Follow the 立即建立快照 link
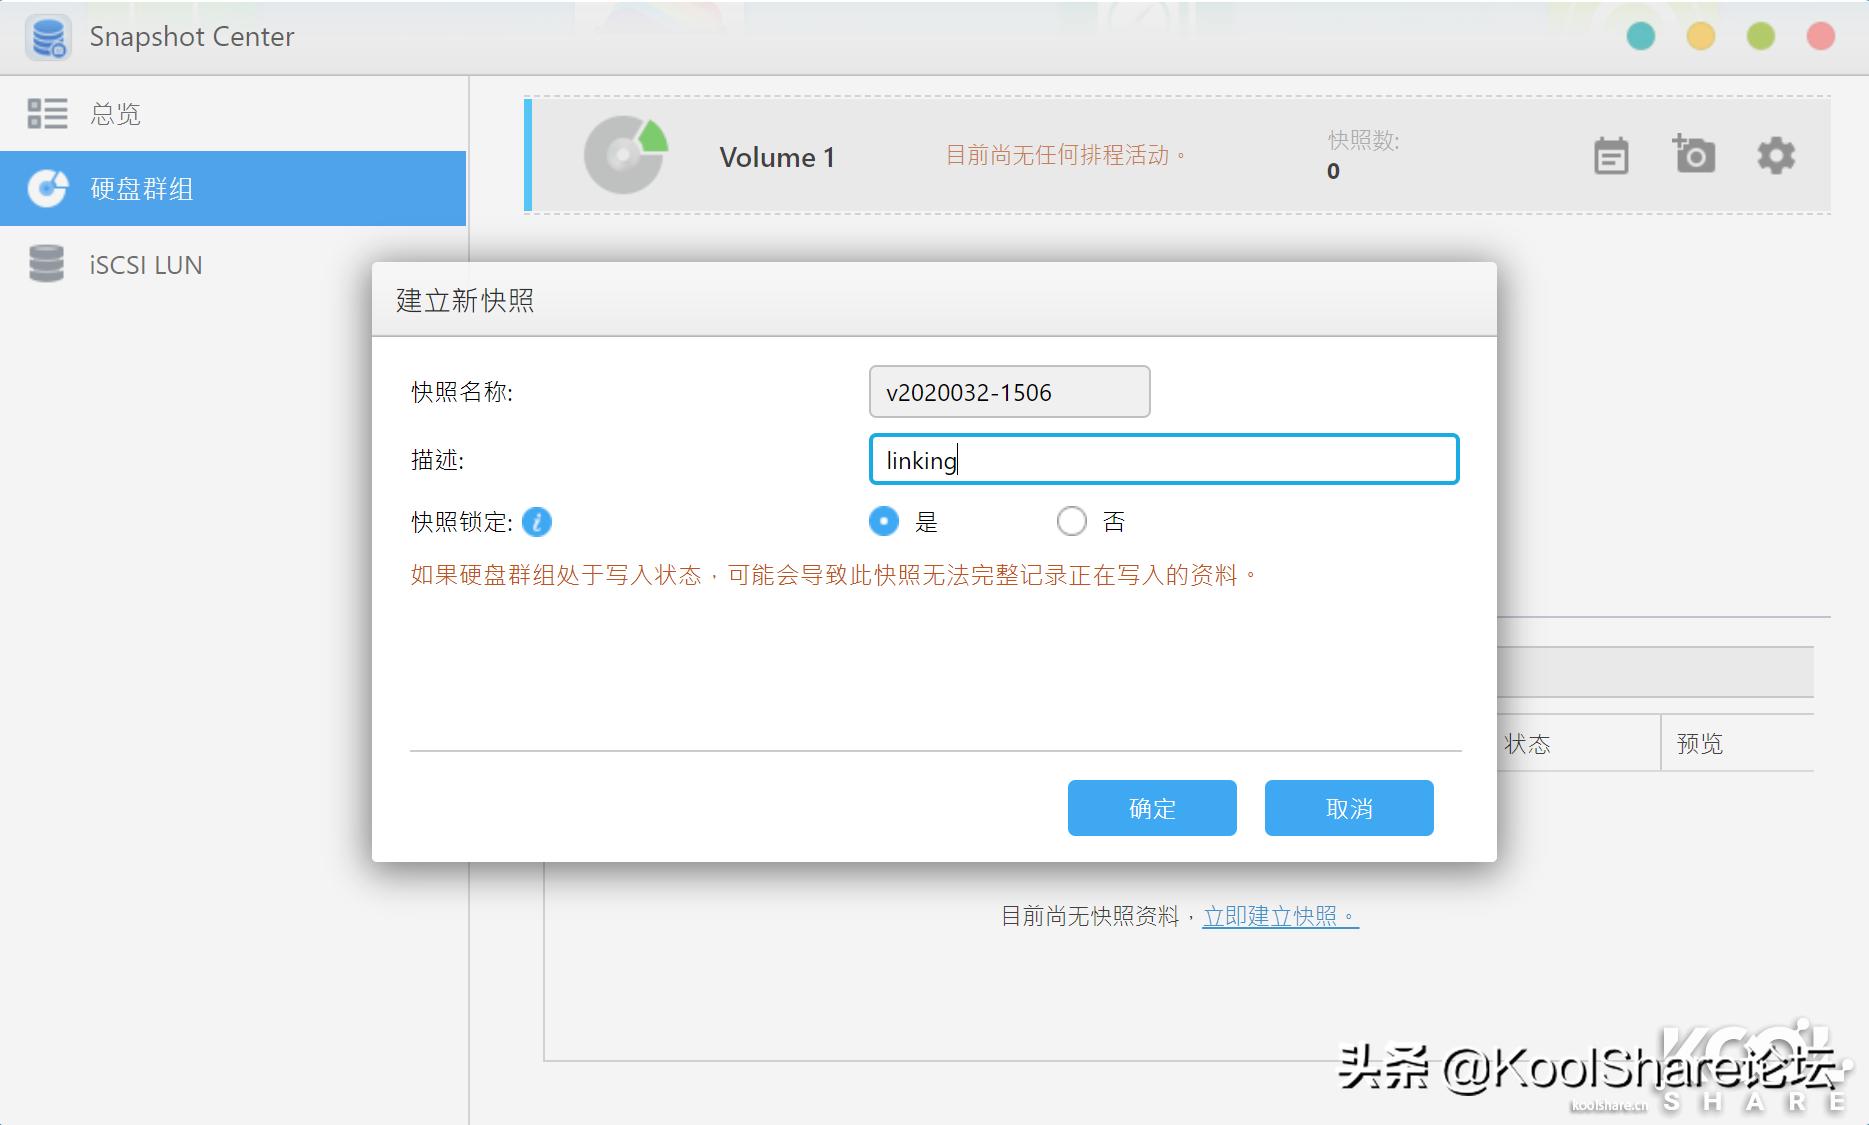This screenshot has width=1869, height=1125. click(1276, 915)
